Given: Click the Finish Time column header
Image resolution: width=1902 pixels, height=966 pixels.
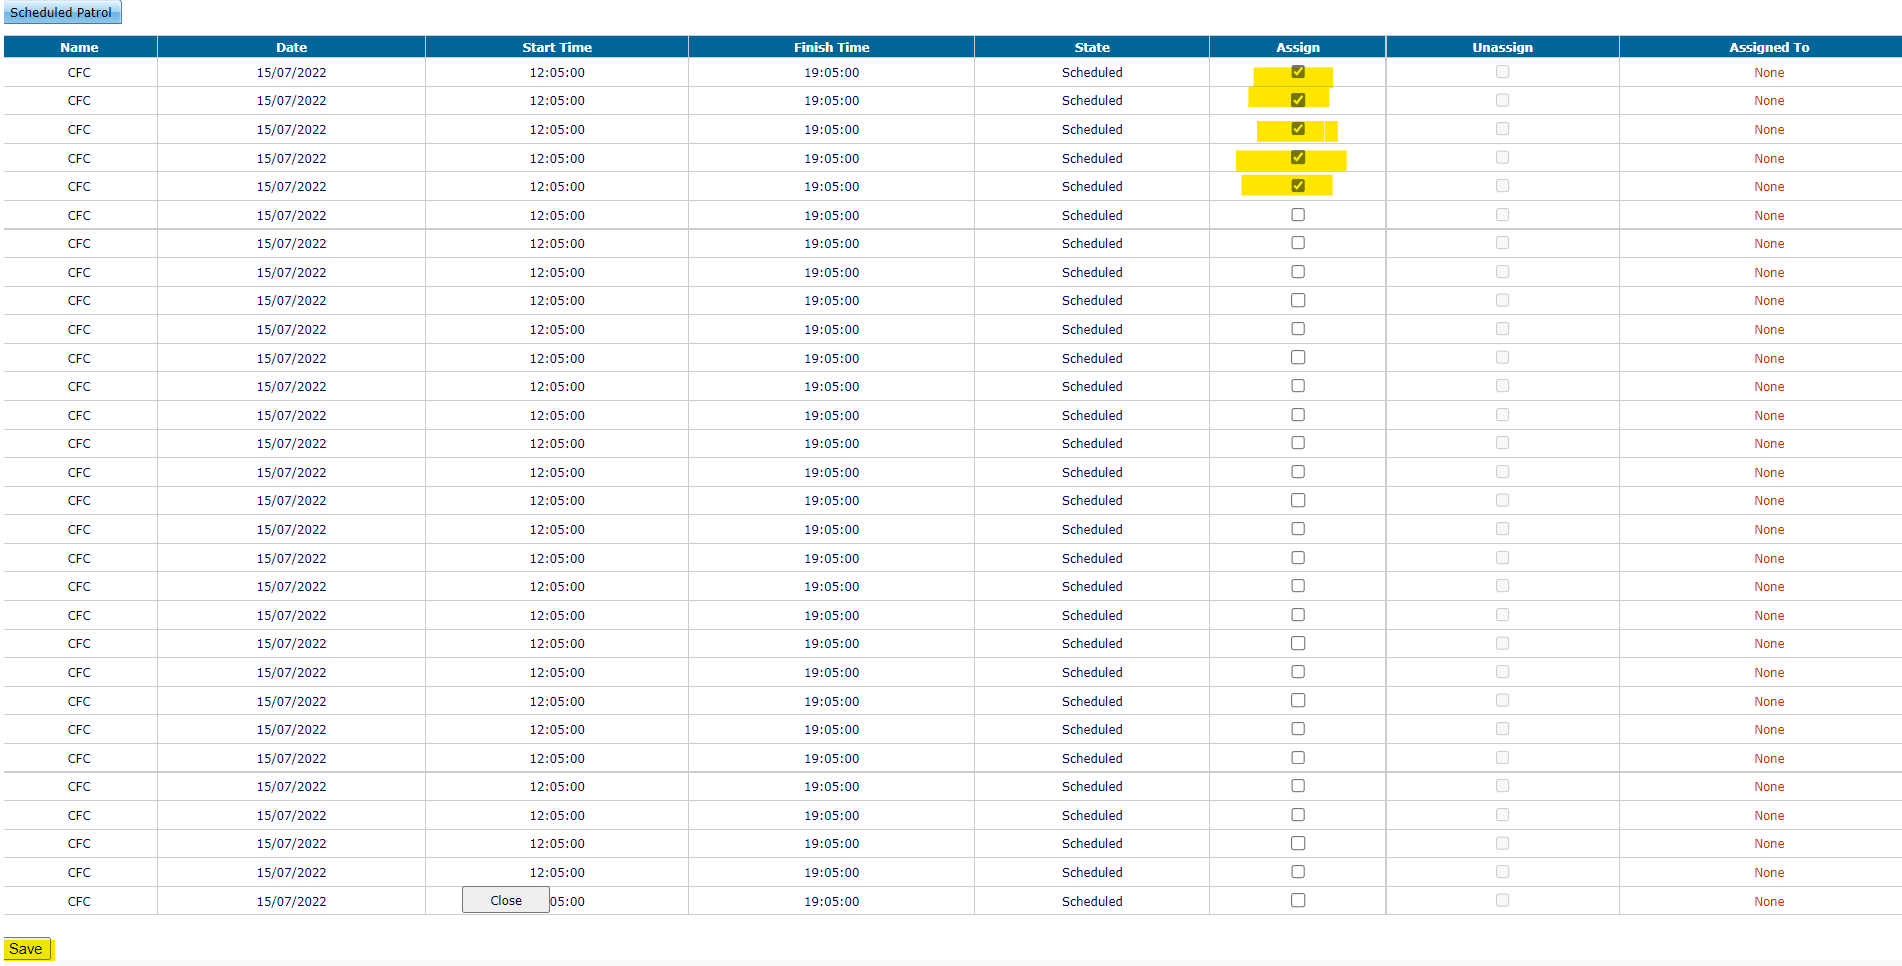Looking at the screenshot, I should coord(831,47).
